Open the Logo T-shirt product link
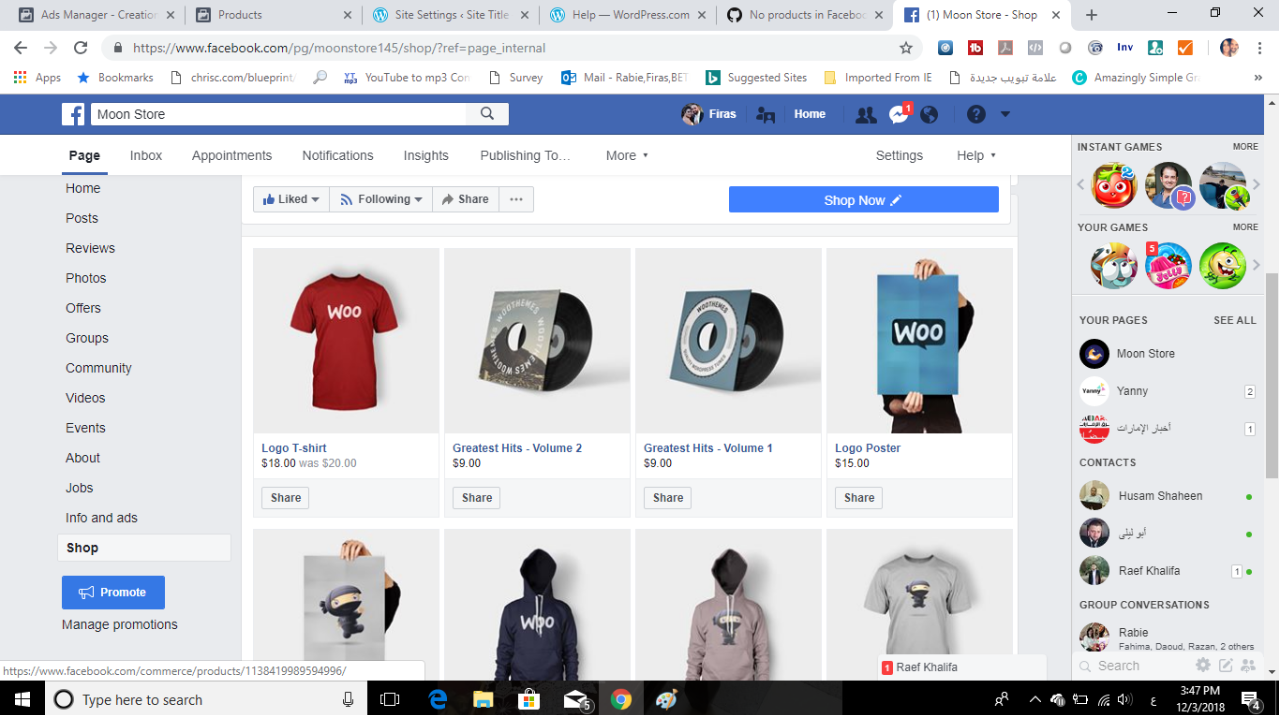 coord(294,448)
